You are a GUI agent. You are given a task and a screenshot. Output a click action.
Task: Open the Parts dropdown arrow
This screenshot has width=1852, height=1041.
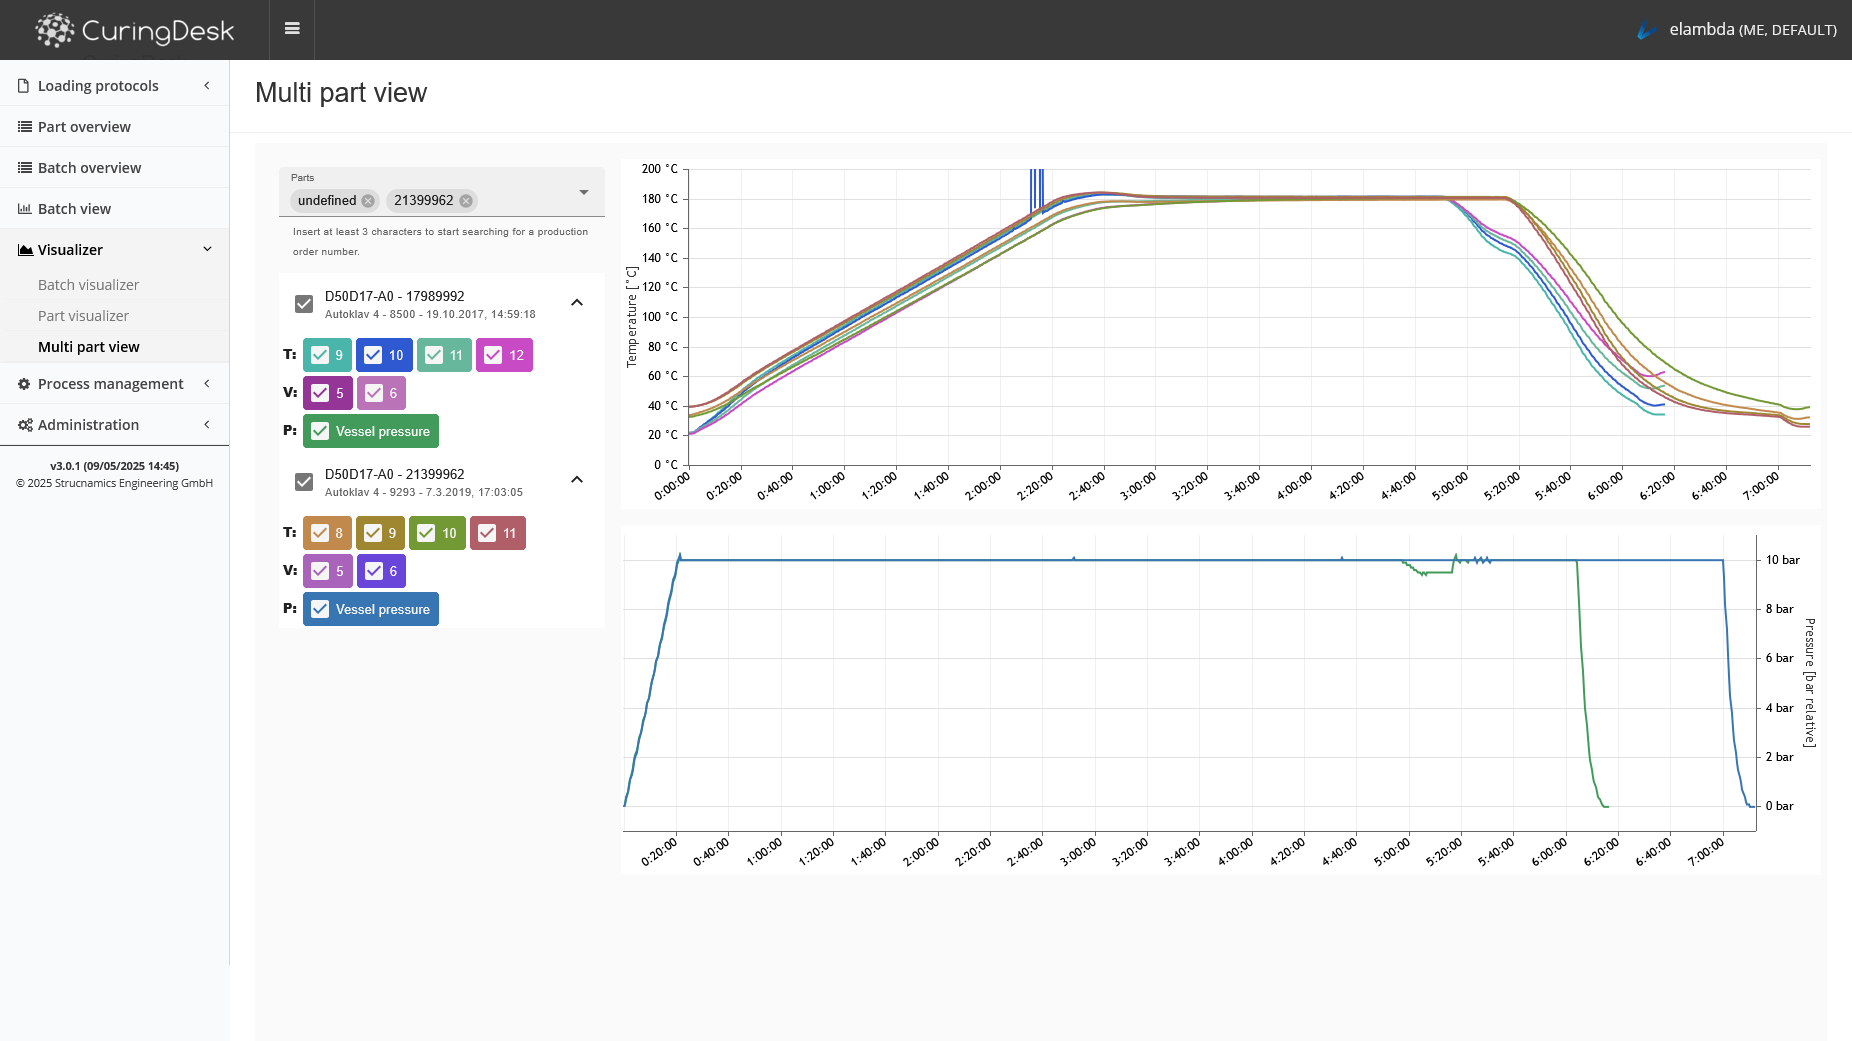point(584,192)
